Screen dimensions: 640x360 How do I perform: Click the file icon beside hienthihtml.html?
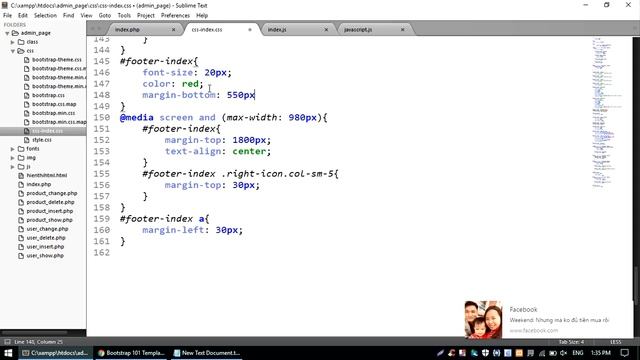pyautogui.click(x=21, y=176)
